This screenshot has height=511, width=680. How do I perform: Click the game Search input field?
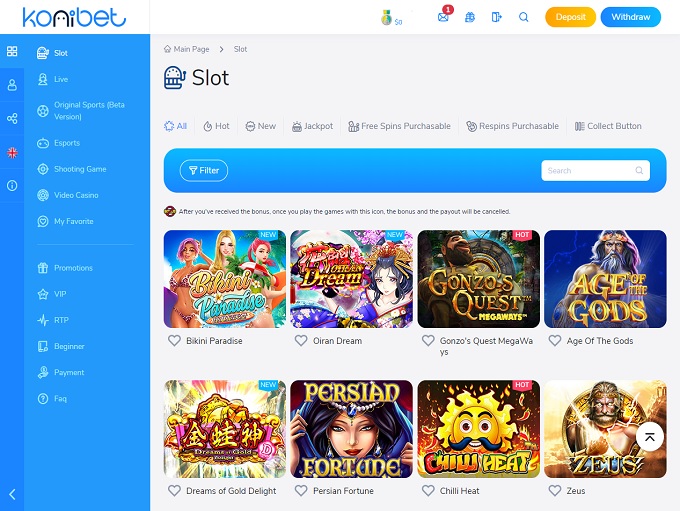595,170
